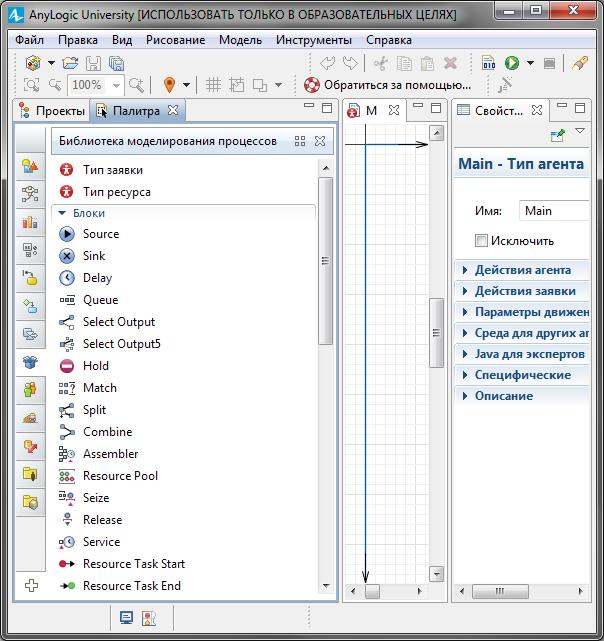Click the New model toolbar icon
Screen dimensions: 604x641
click(x=33, y=63)
